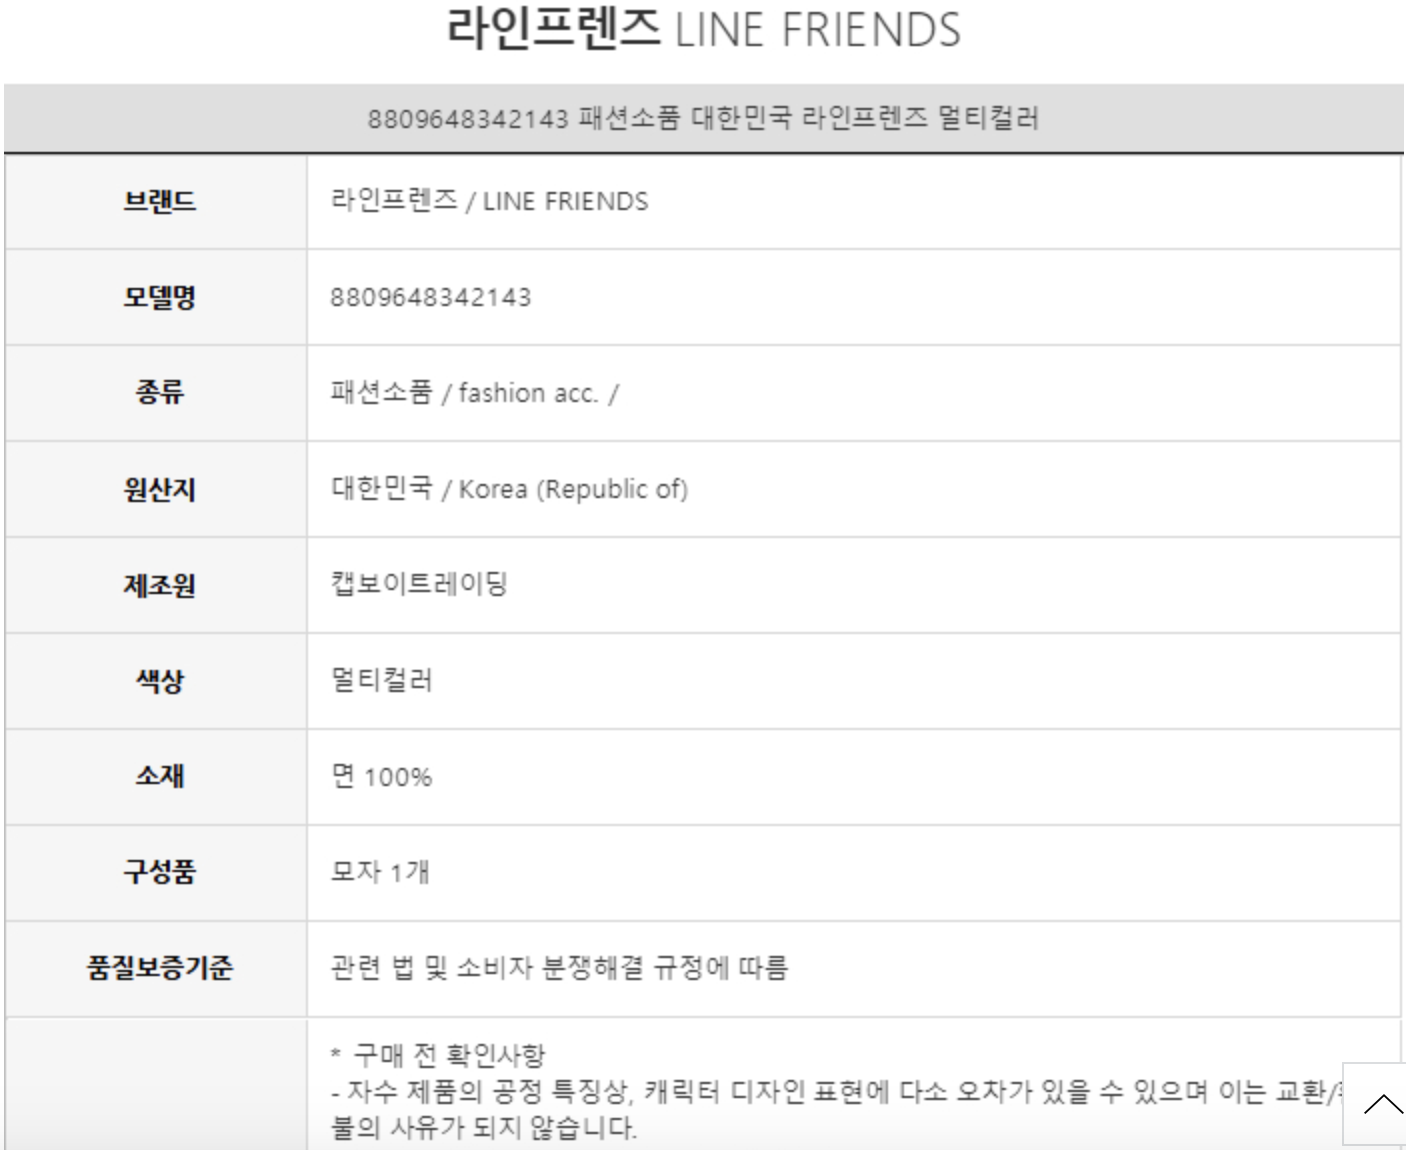Click the 면 100% material value
Viewport: 1406px width, 1150px height.
pos(381,777)
